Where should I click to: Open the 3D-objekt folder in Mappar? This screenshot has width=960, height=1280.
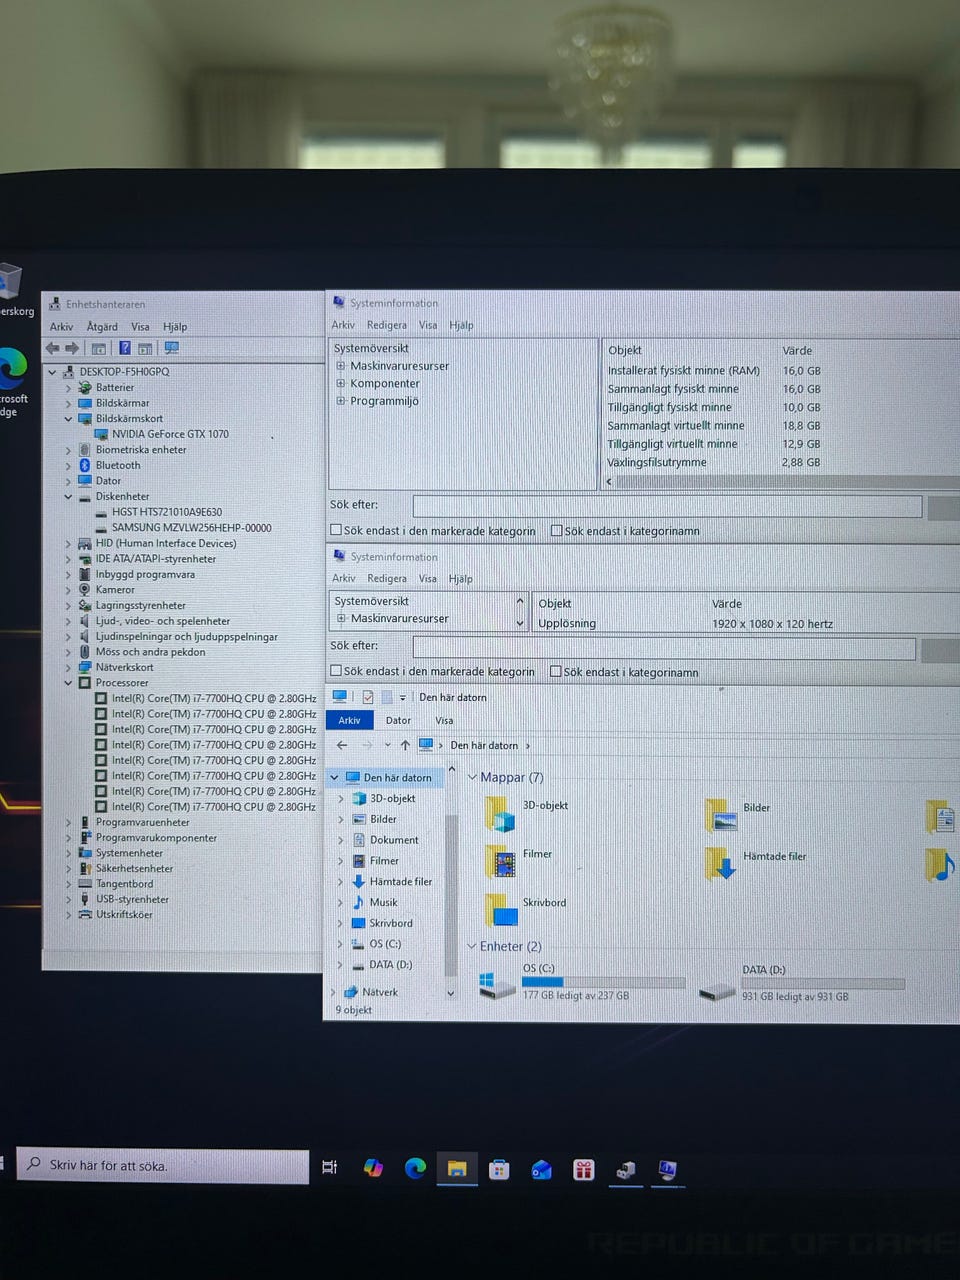coord(501,814)
